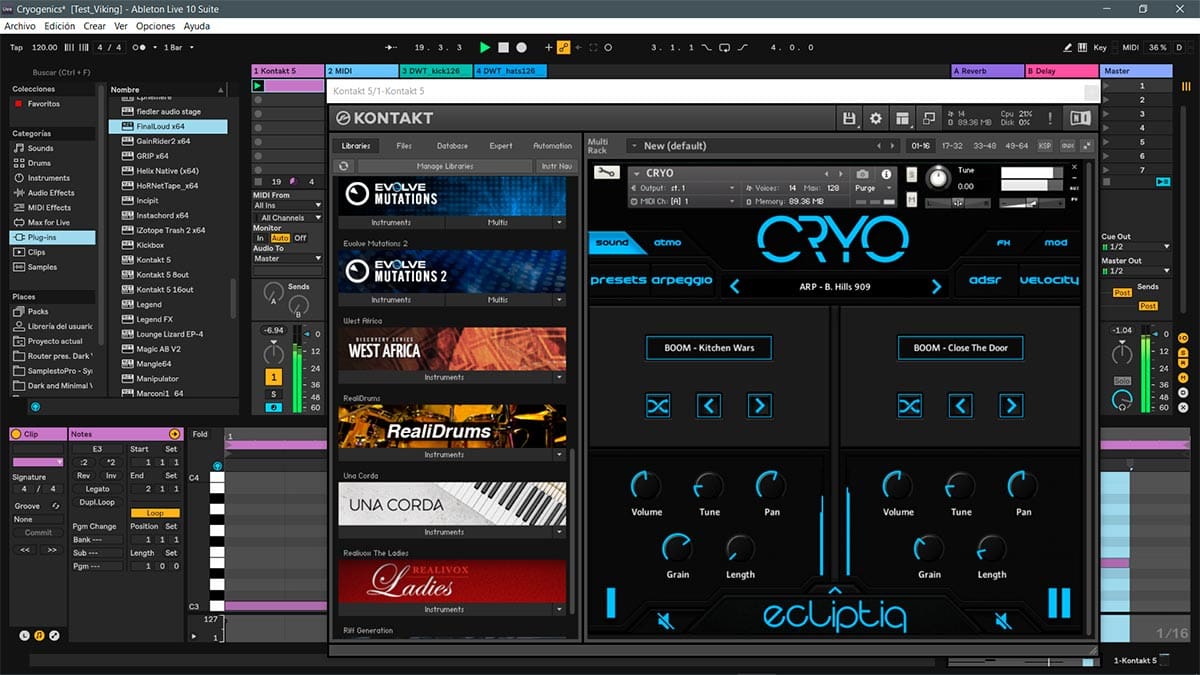Open the CRYO instrument info icon

pos(886,174)
